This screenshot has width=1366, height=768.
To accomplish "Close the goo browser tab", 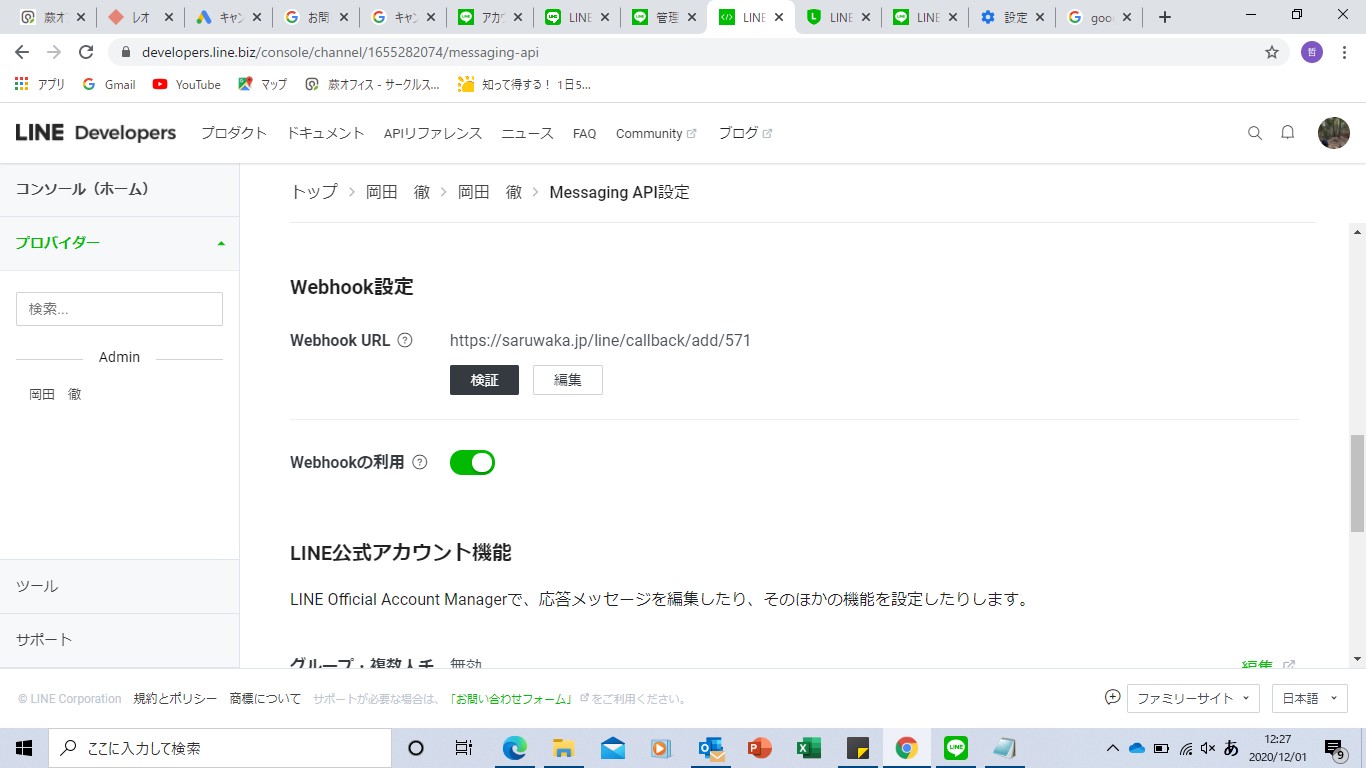I will [x=1129, y=17].
